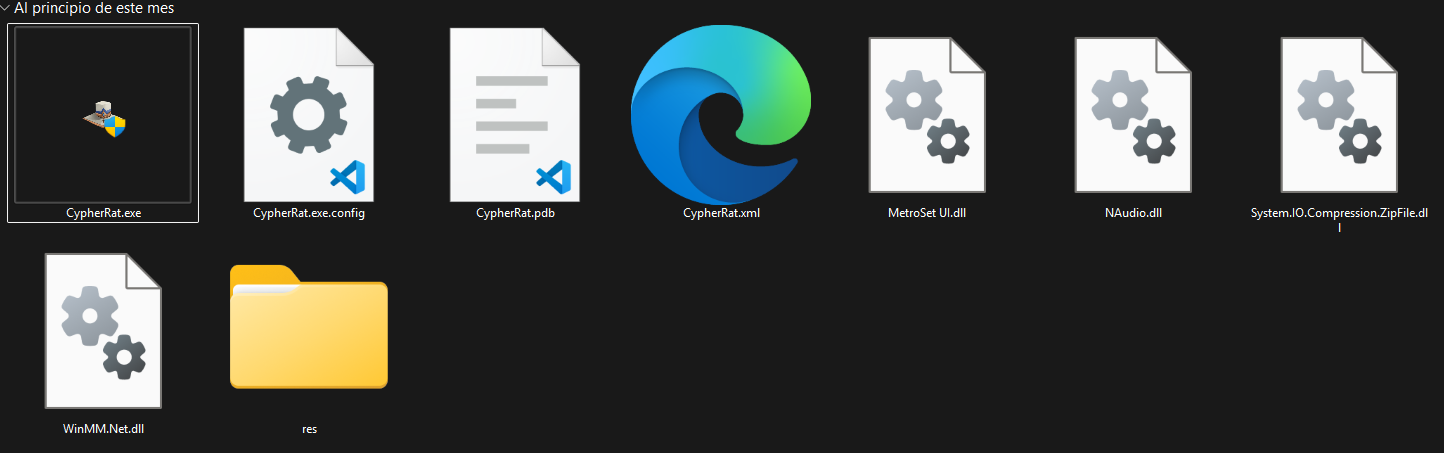Select the 'res' folder name label
This screenshot has width=1444, height=453.
pos(309,429)
